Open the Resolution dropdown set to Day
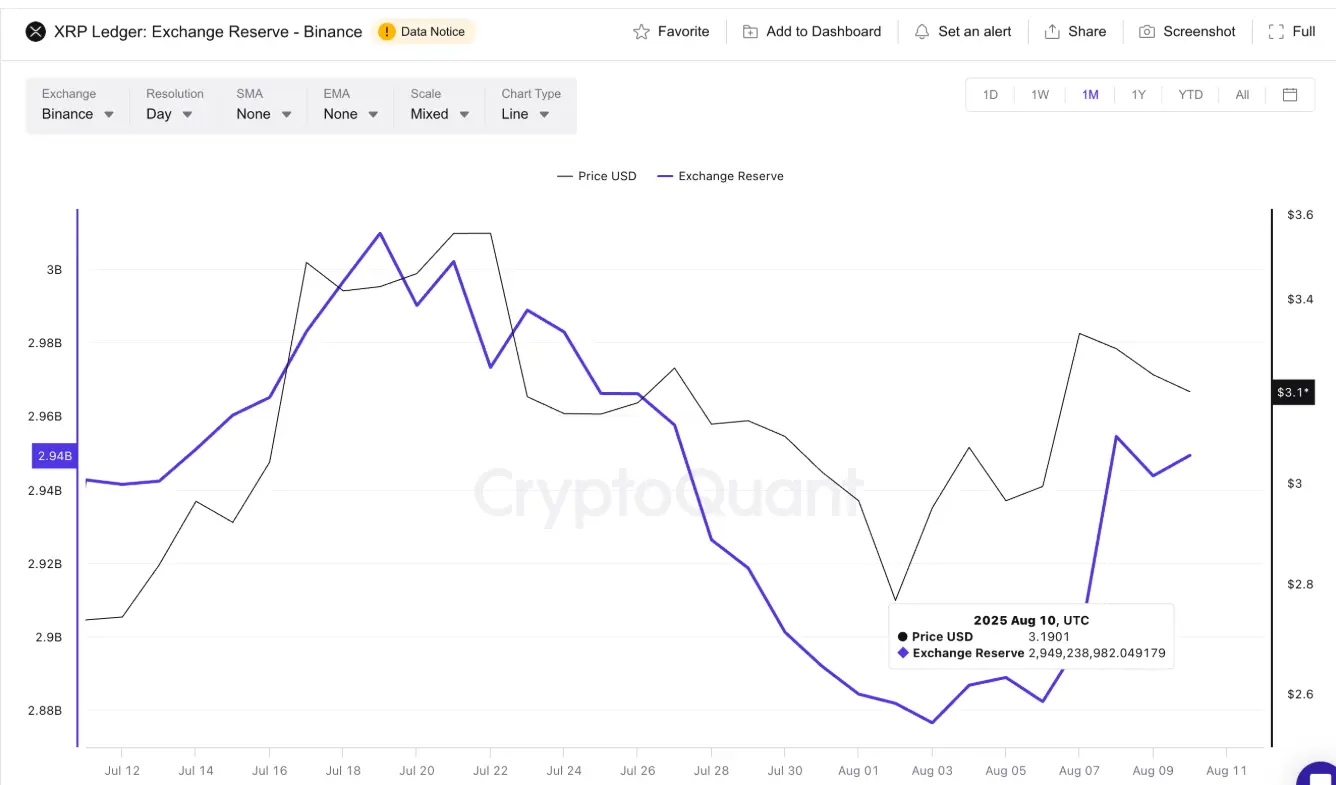 (172, 105)
